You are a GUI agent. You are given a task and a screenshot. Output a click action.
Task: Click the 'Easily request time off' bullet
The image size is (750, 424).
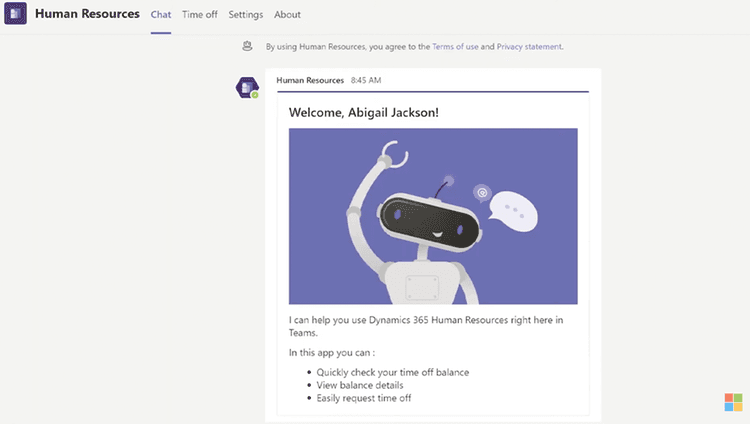(x=364, y=398)
